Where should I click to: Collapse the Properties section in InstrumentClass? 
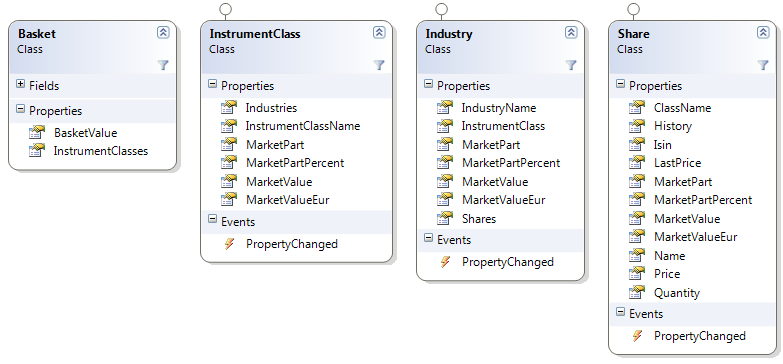(x=212, y=84)
